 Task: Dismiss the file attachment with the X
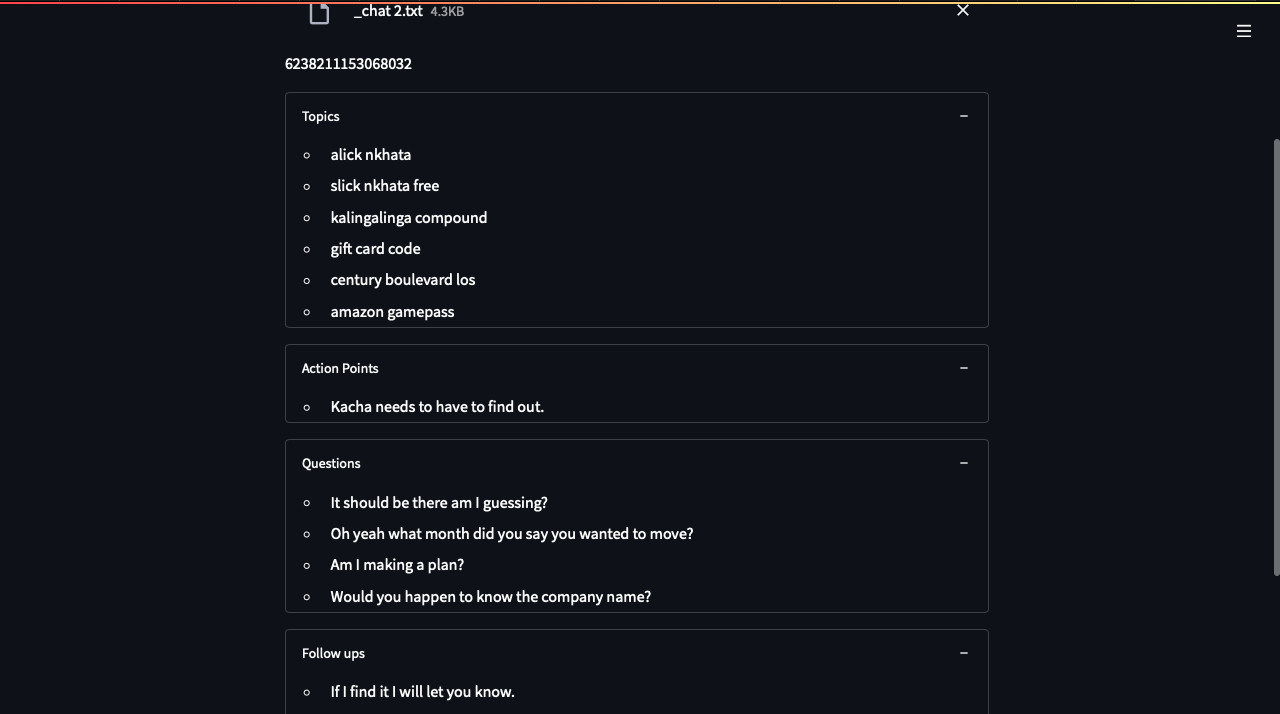(x=962, y=10)
